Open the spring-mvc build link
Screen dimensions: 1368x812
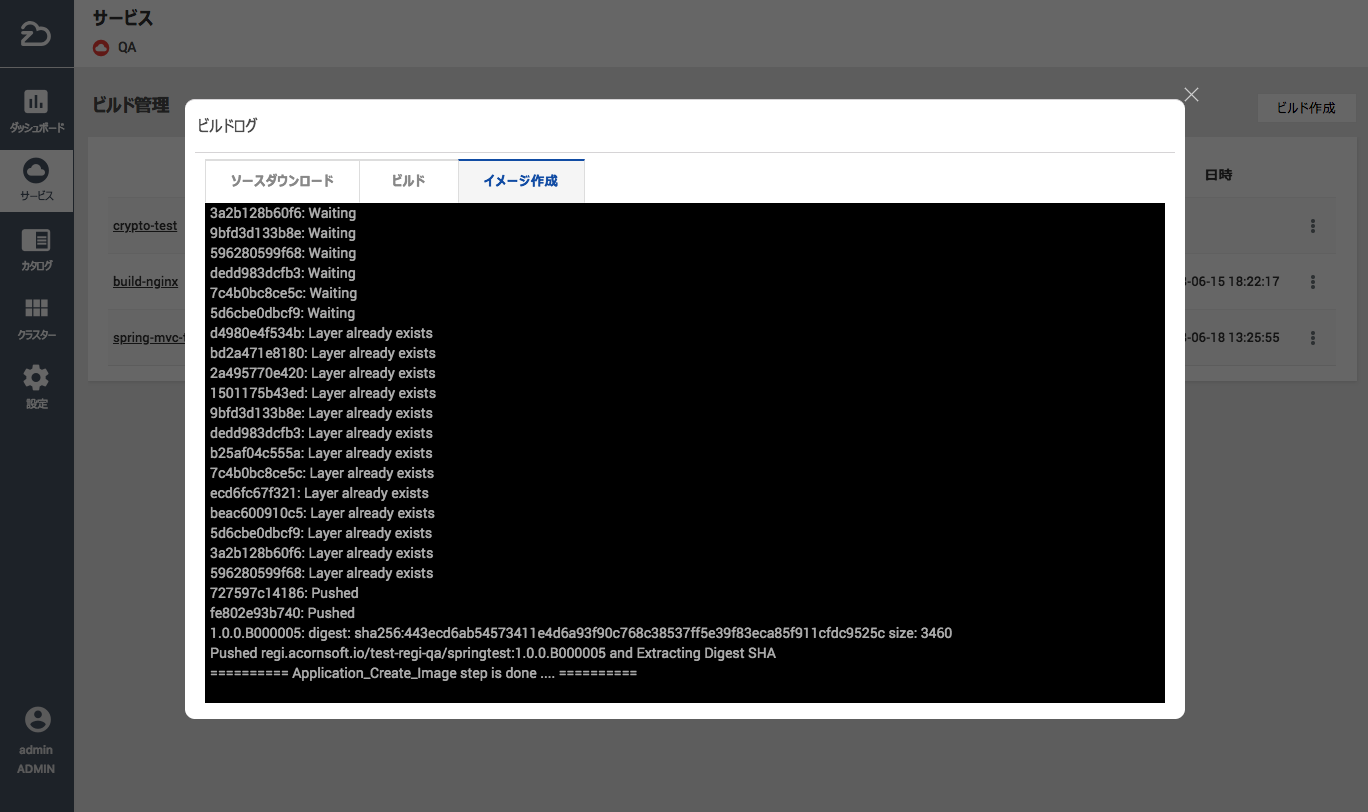[150, 338]
